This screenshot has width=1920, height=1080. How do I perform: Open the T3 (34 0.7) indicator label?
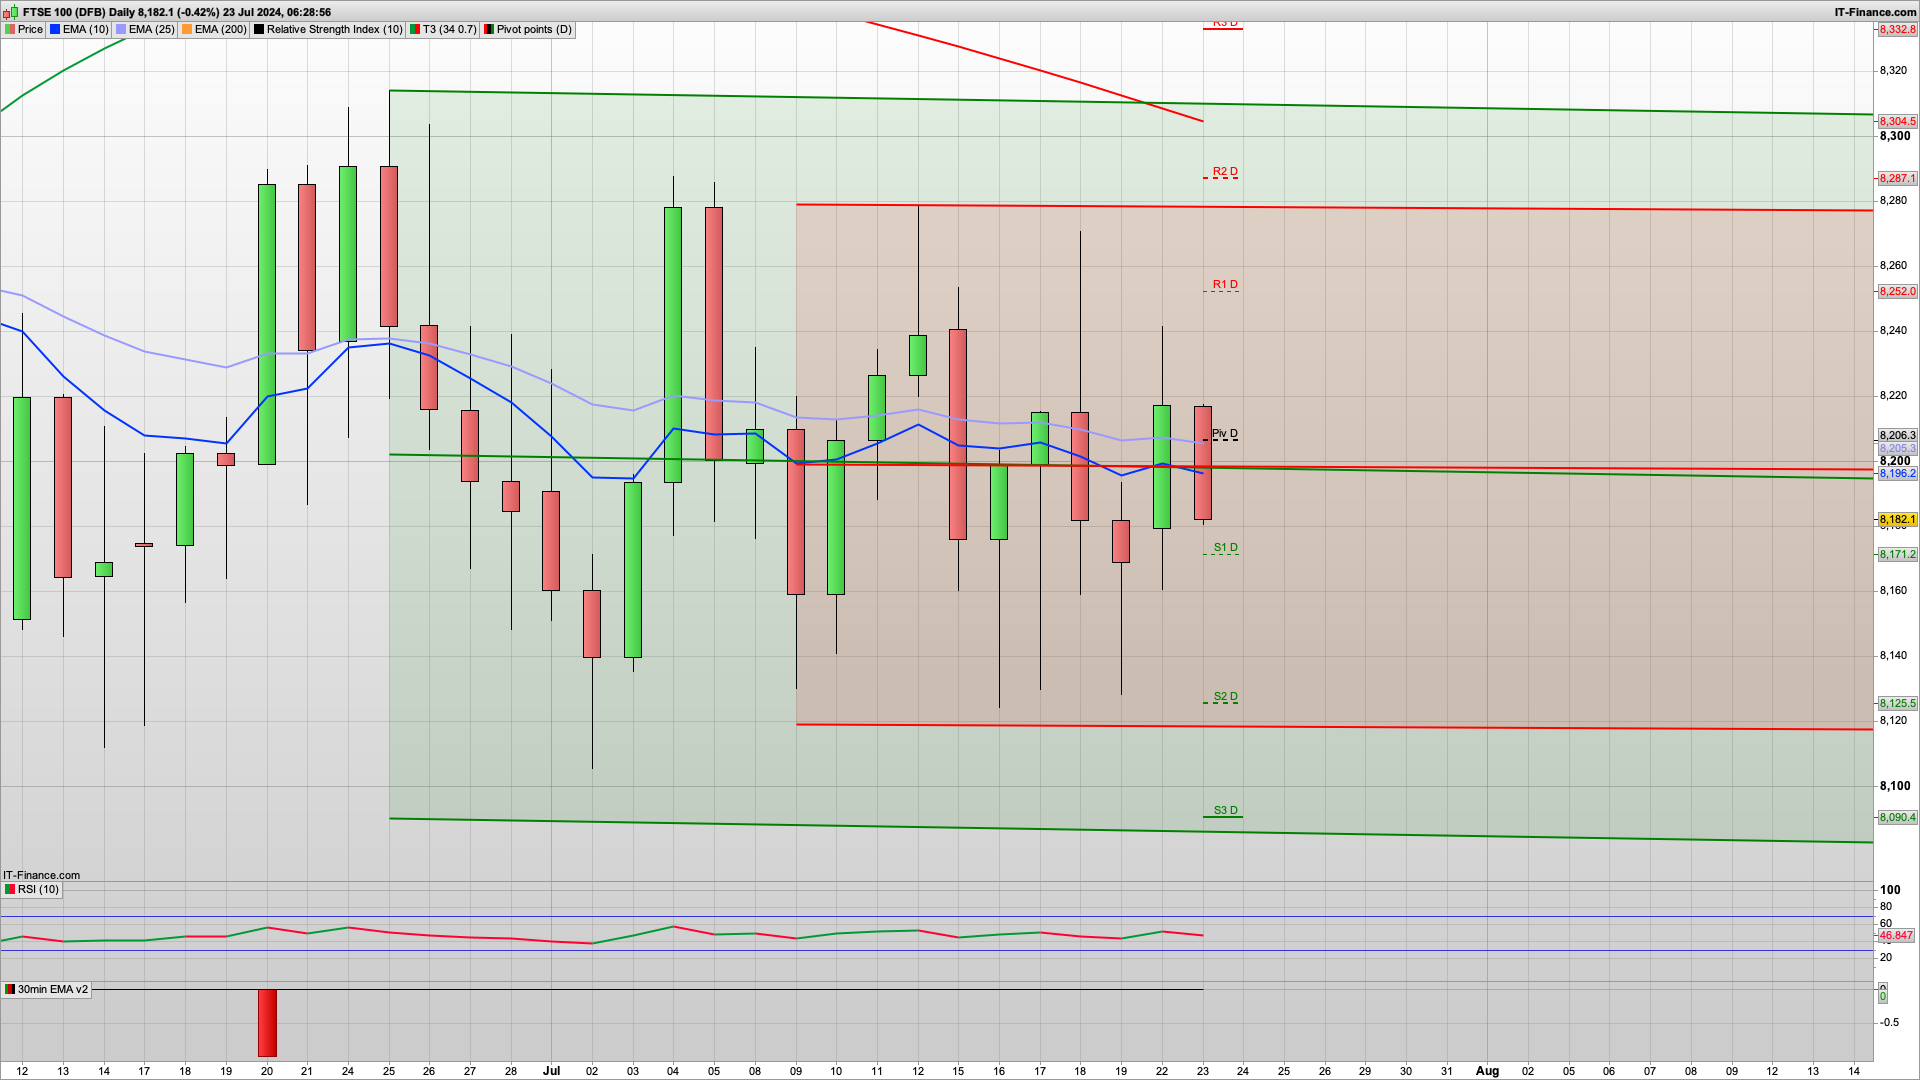(443, 29)
